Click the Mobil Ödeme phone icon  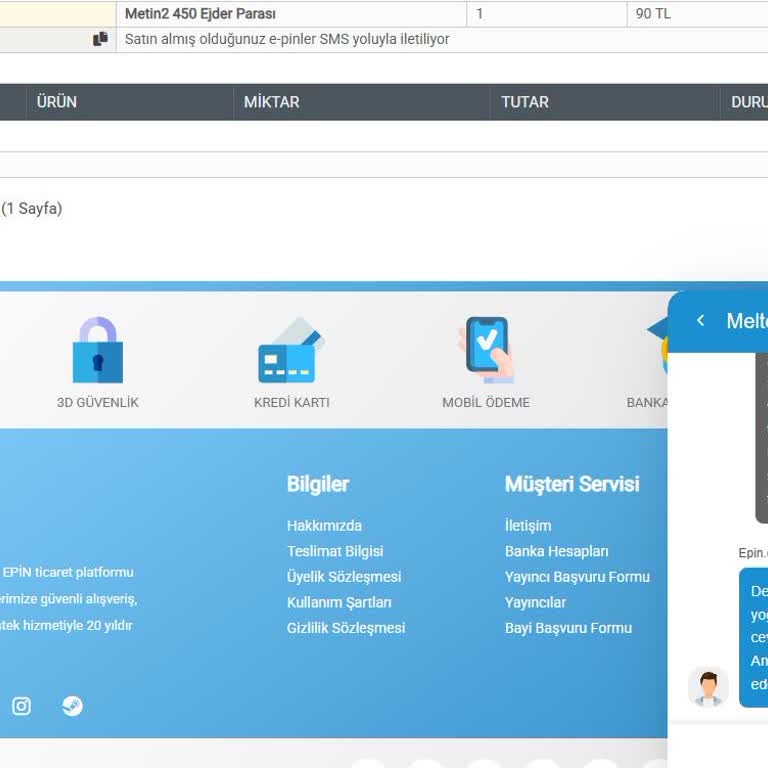click(486, 350)
